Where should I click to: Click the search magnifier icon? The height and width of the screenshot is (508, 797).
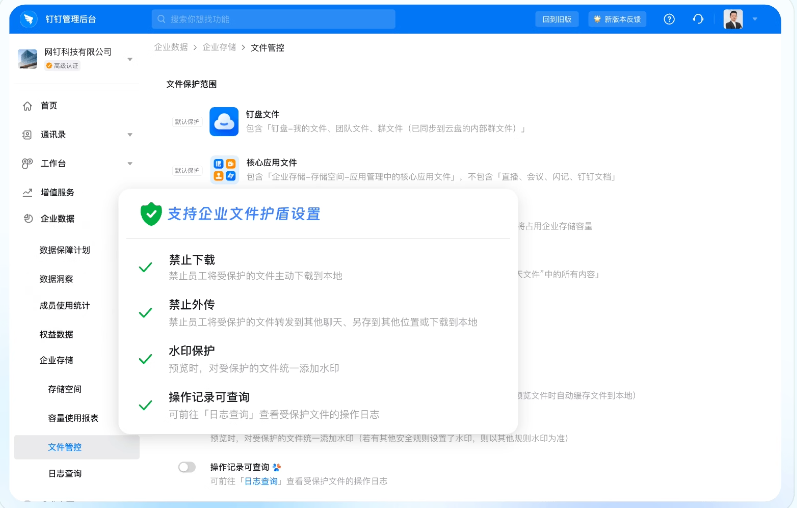(x=161, y=19)
